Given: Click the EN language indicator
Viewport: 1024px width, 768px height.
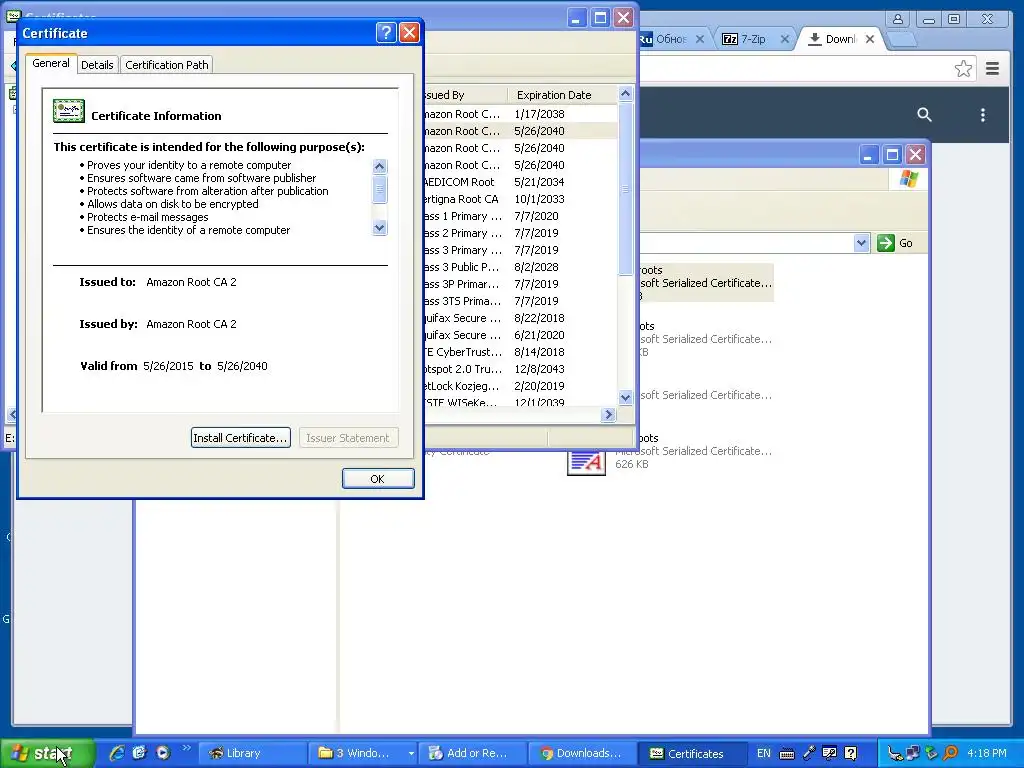Looking at the screenshot, I should 763,753.
